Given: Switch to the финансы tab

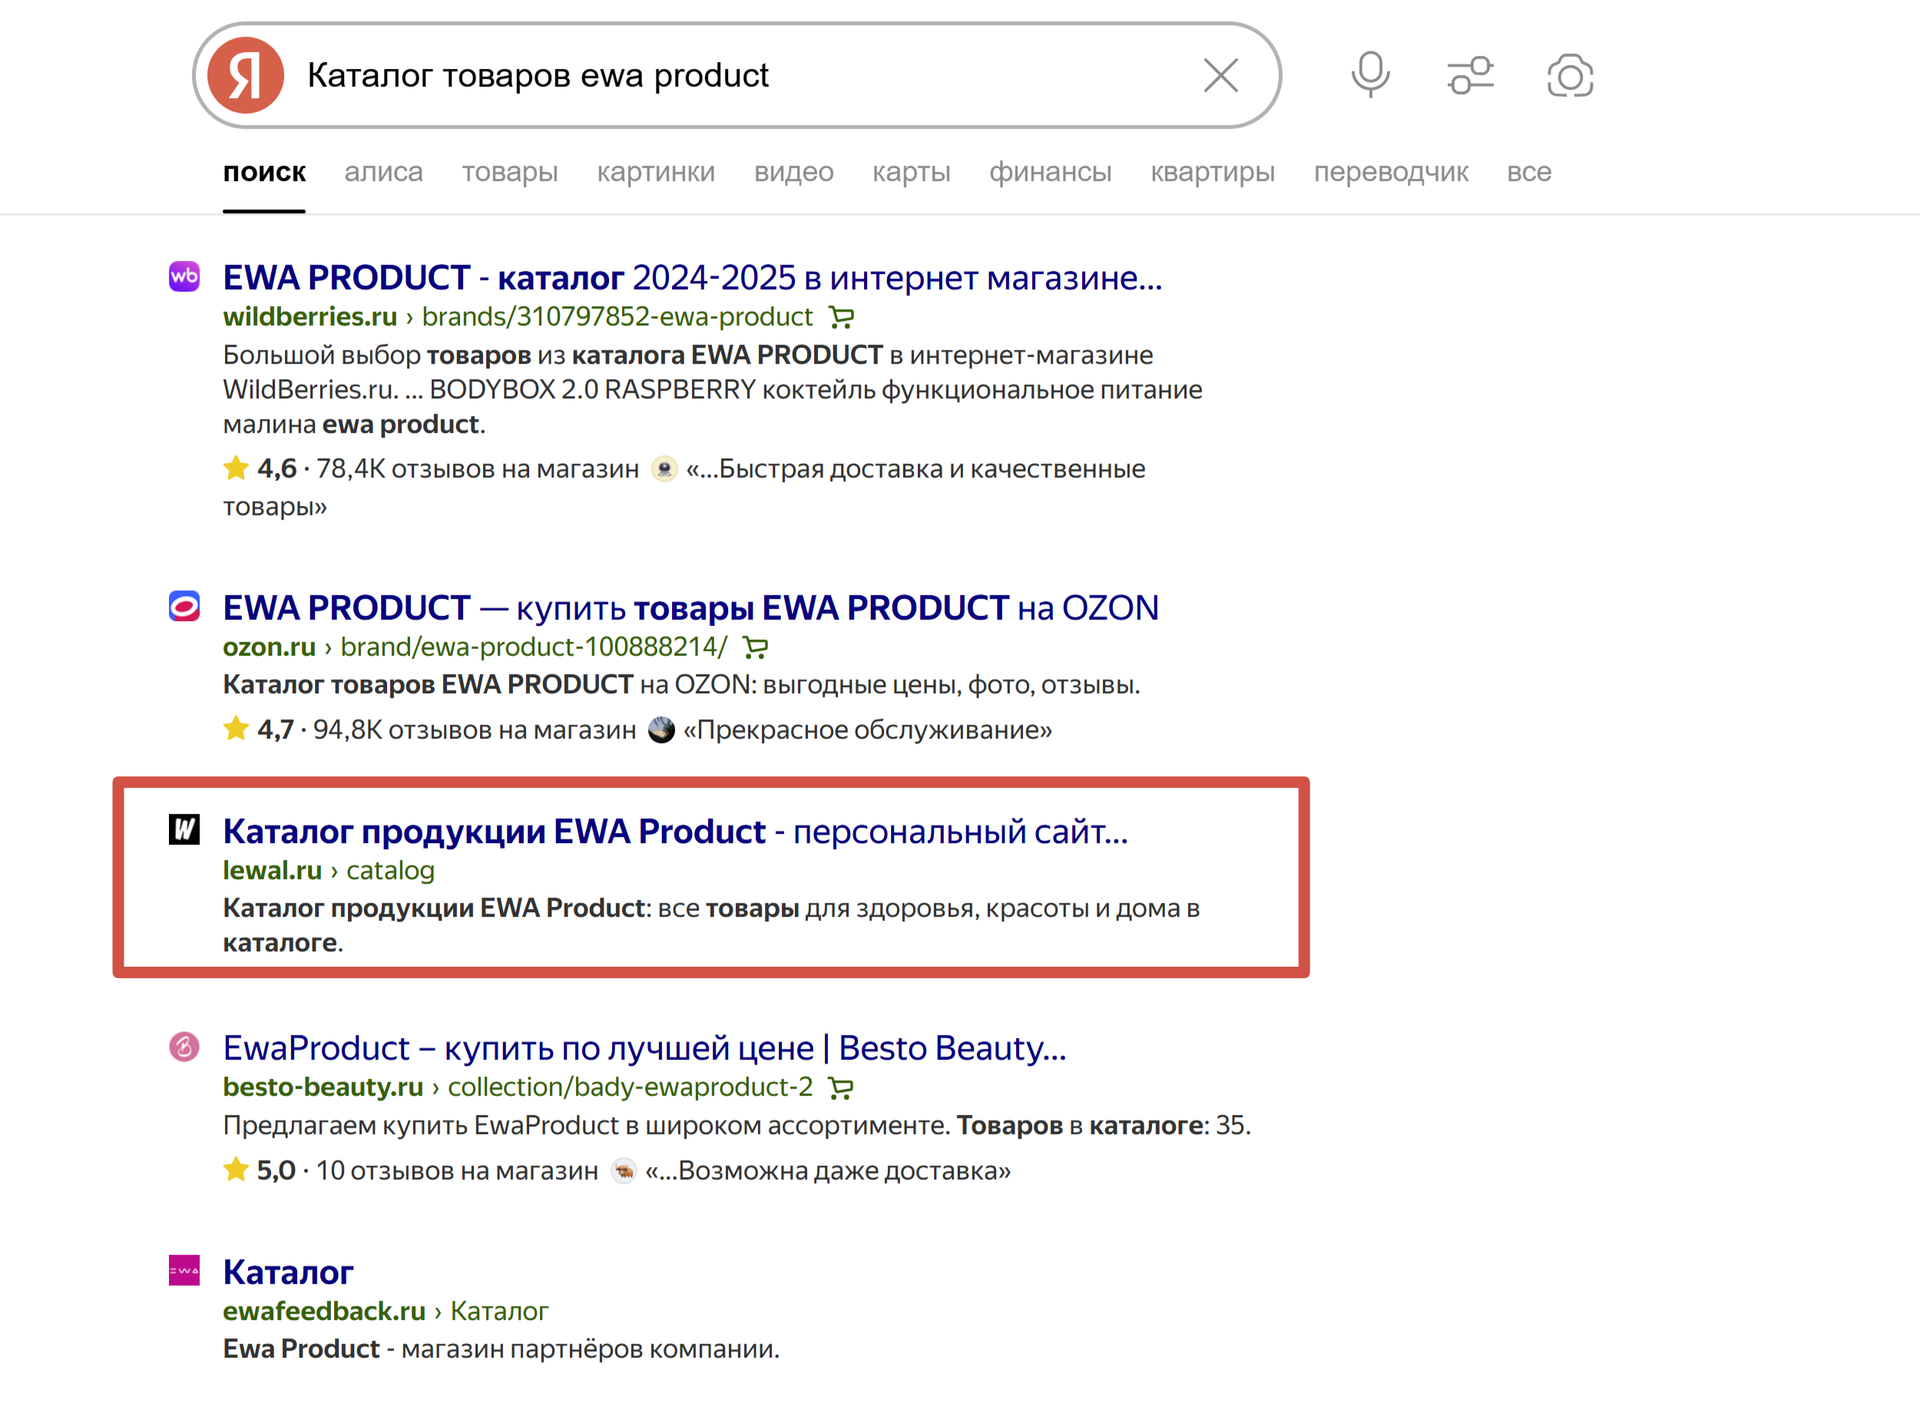Looking at the screenshot, I should tap(1050, 172).
